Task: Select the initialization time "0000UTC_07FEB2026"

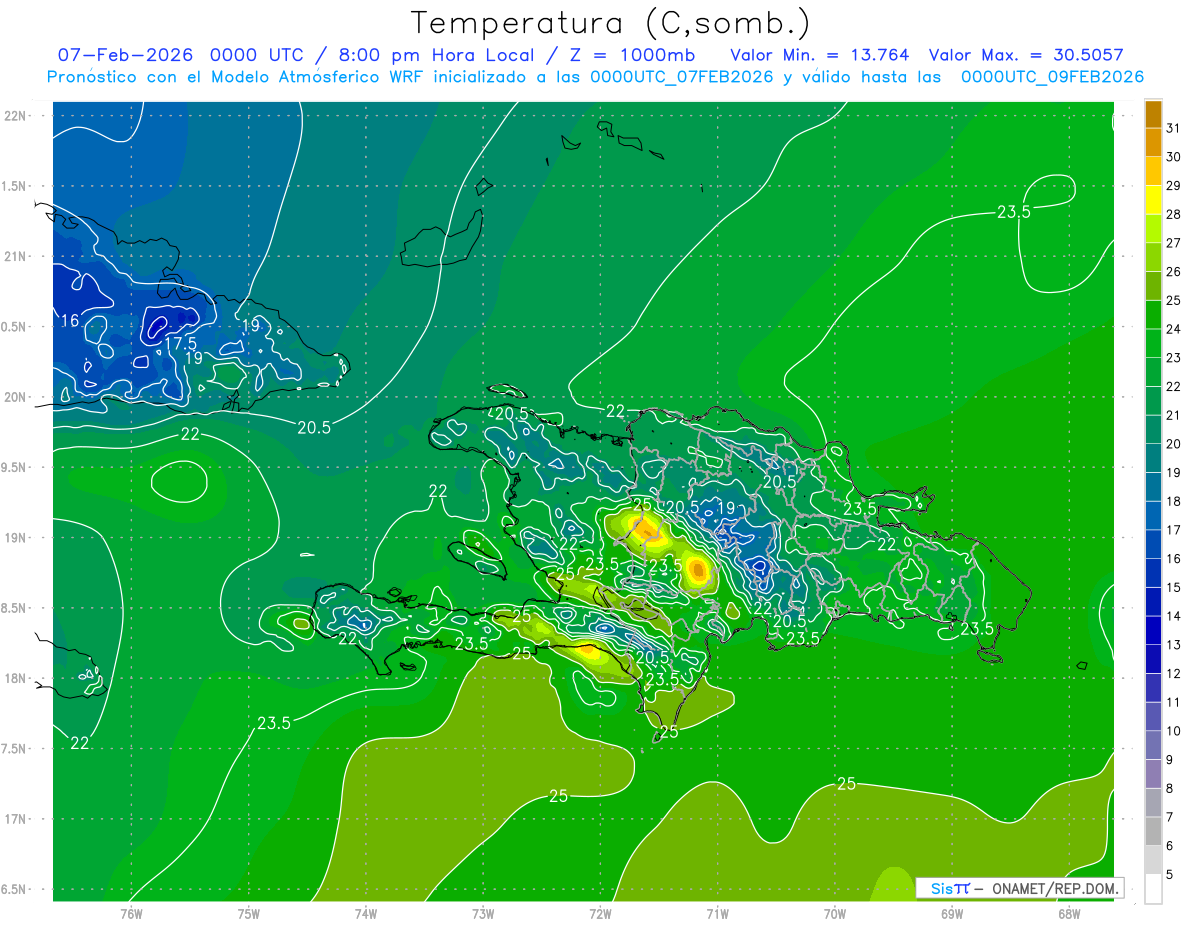Action: tap(682, 77)
